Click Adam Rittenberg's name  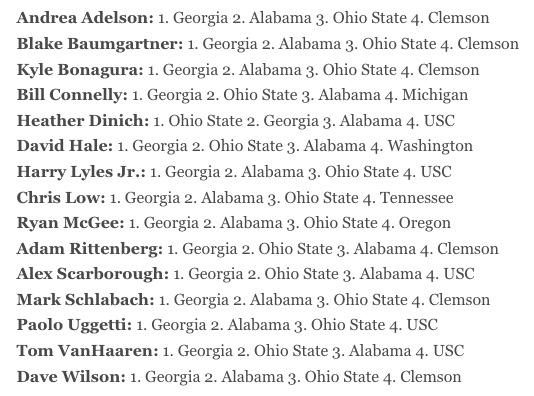[90, 249]
